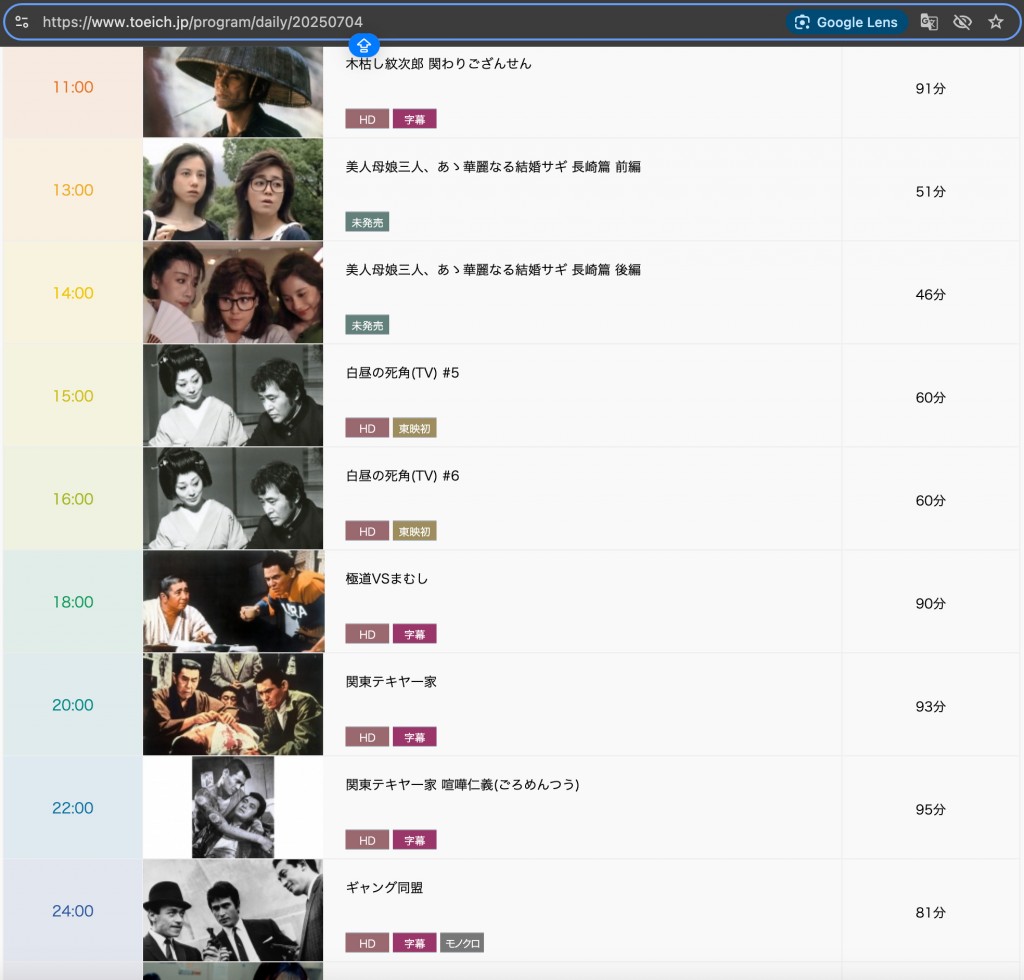The width and height of the screenshot is (1024, 980).
Task: Toggle the crossed-out eye tracking protection icon
Action: [962, 22]
